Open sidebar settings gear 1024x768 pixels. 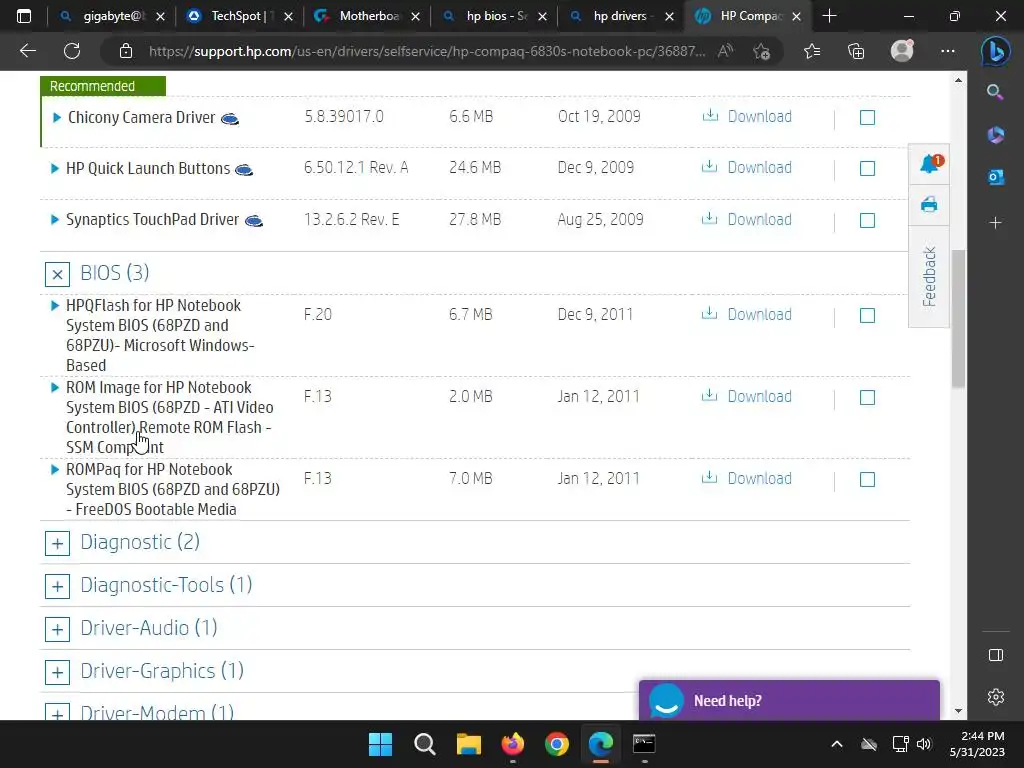995,697
